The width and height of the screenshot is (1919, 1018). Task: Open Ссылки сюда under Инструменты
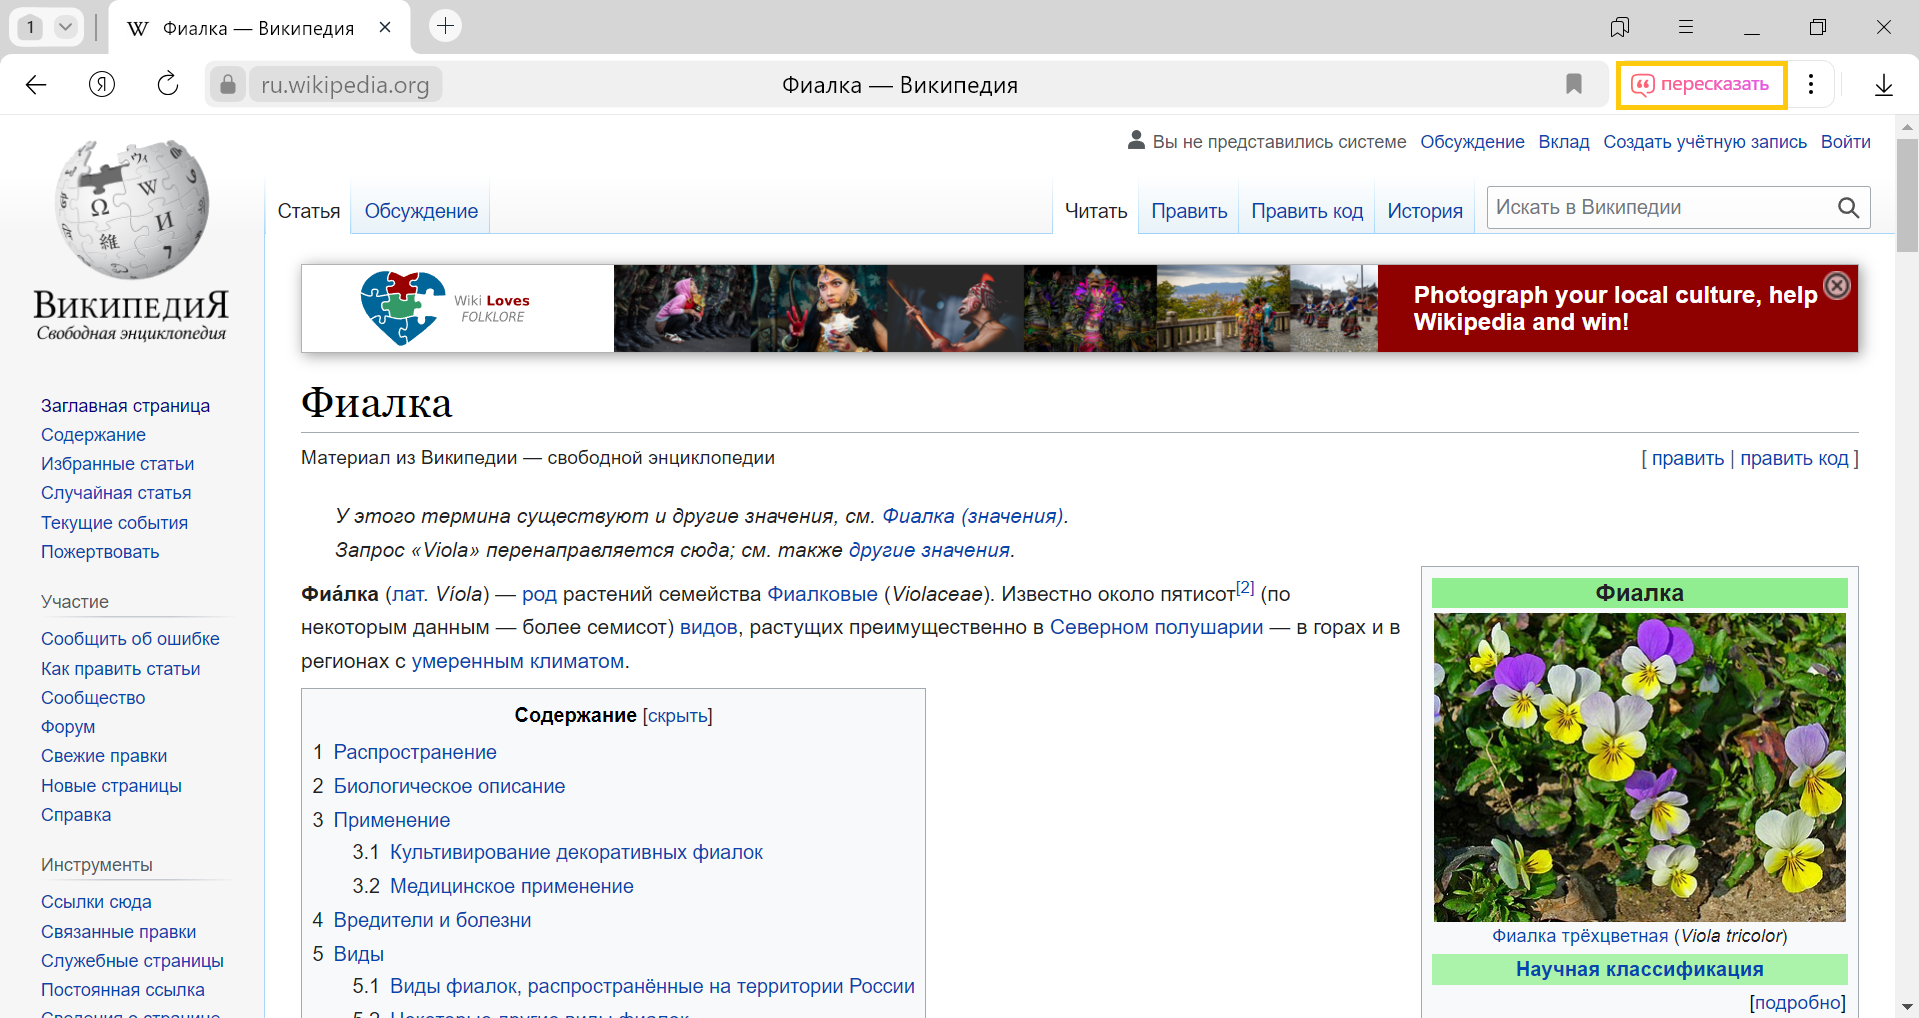pos(96,902)
